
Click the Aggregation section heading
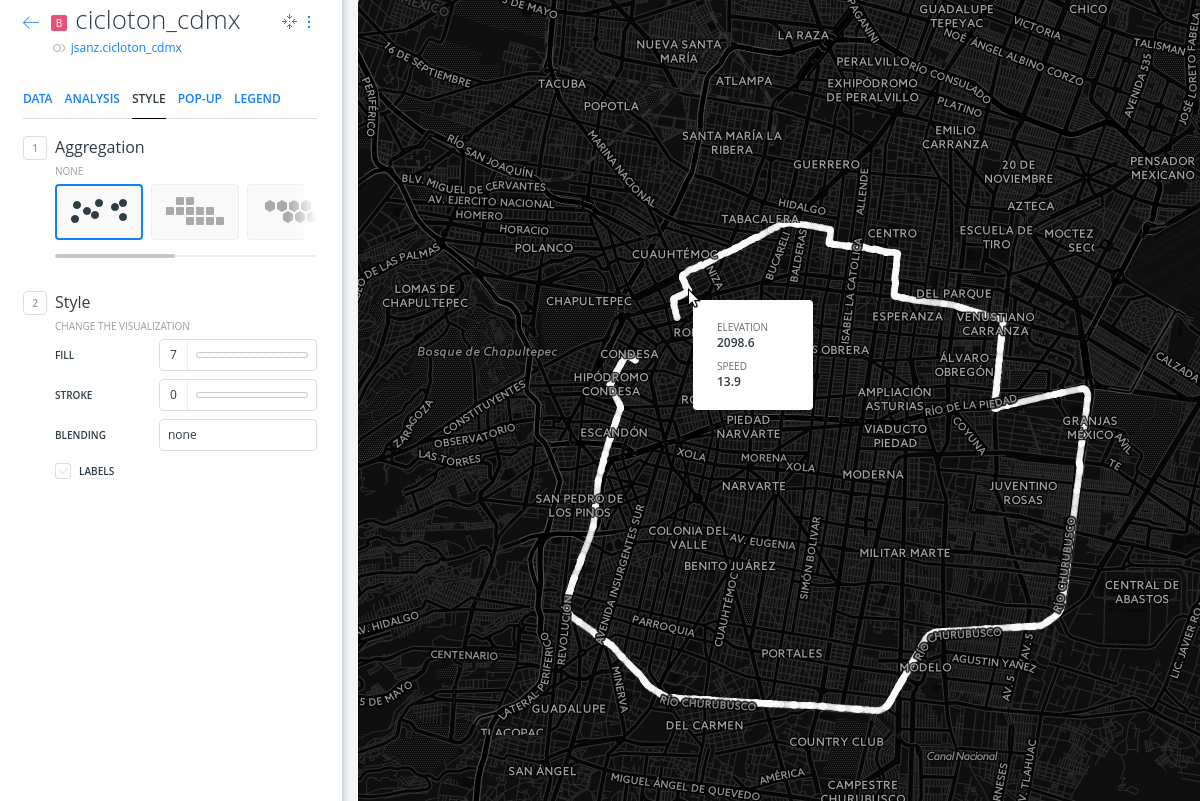(x=99, y=147)
